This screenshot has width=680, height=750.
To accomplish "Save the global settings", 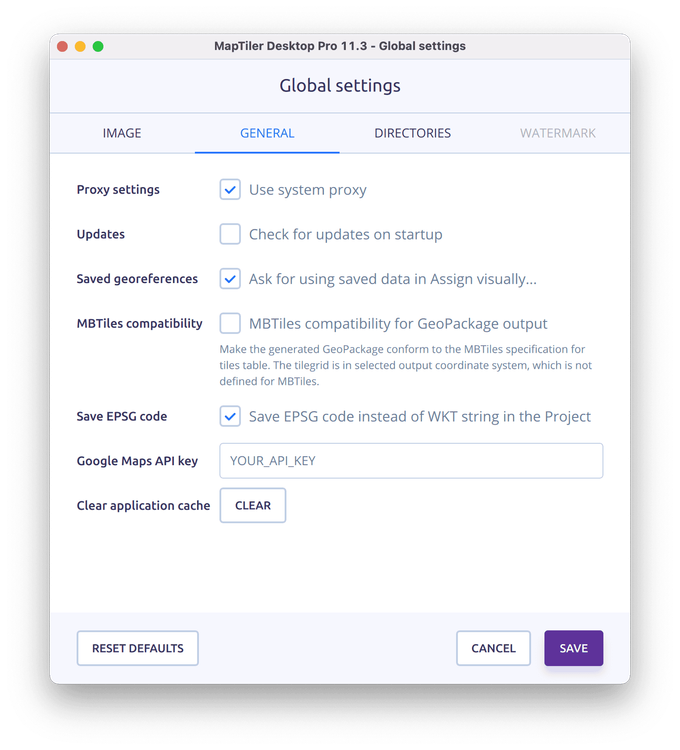I will tap(573, 648).
